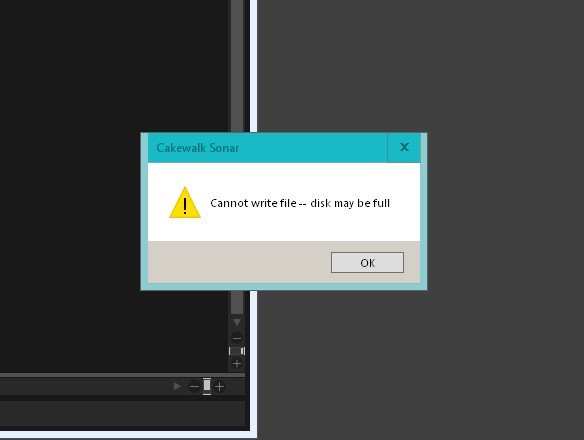
Task: Click the vertical scrollbar thumb below the dialog
Action: point(237,303)
